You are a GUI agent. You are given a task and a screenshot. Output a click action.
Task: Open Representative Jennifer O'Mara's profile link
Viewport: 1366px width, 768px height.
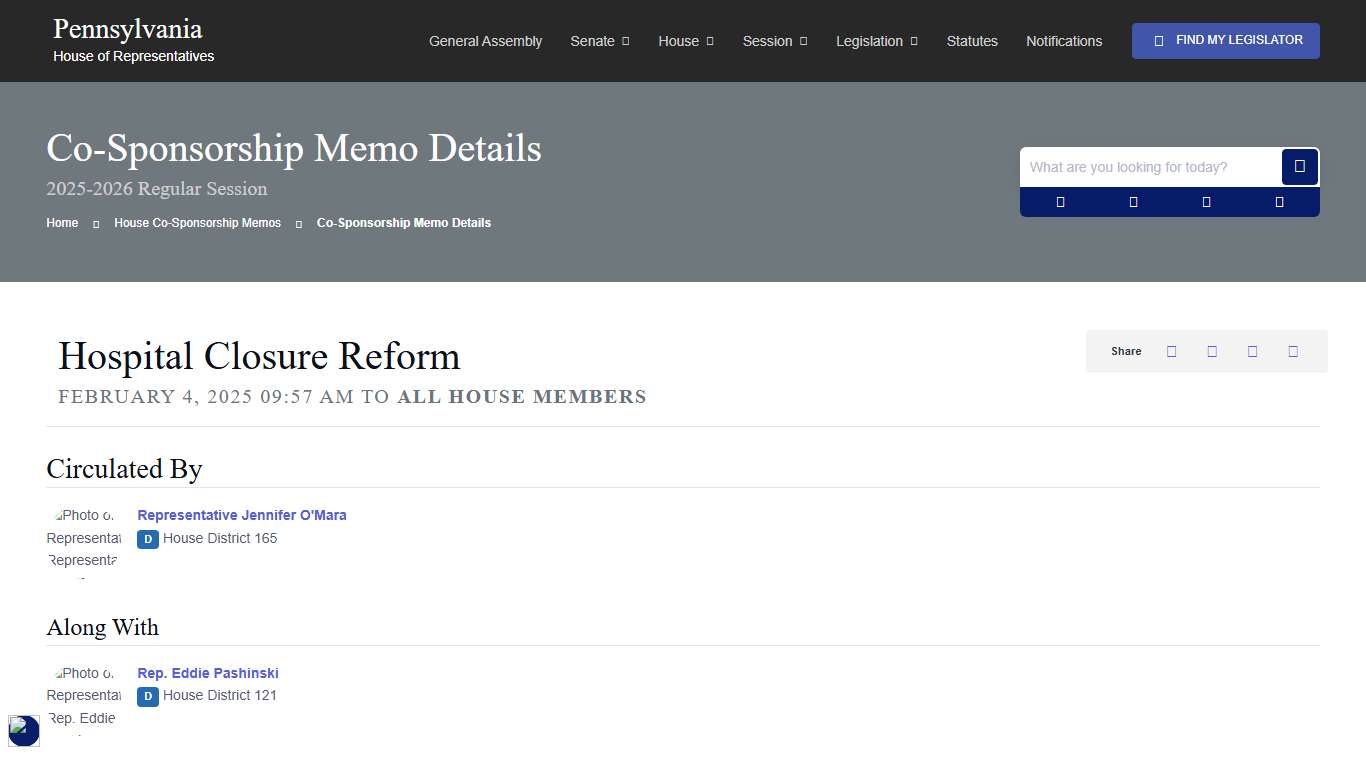click(241, 515)
